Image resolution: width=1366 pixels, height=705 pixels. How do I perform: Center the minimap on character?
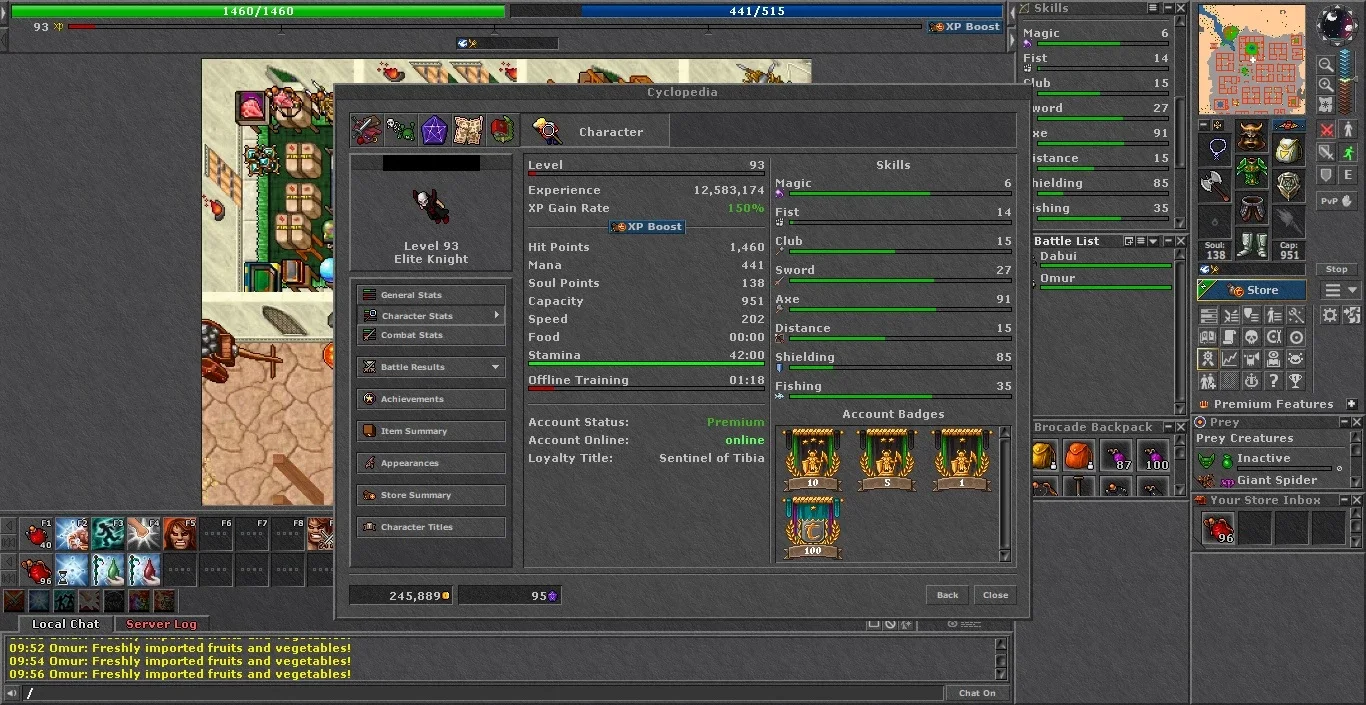click(1326, 105)
